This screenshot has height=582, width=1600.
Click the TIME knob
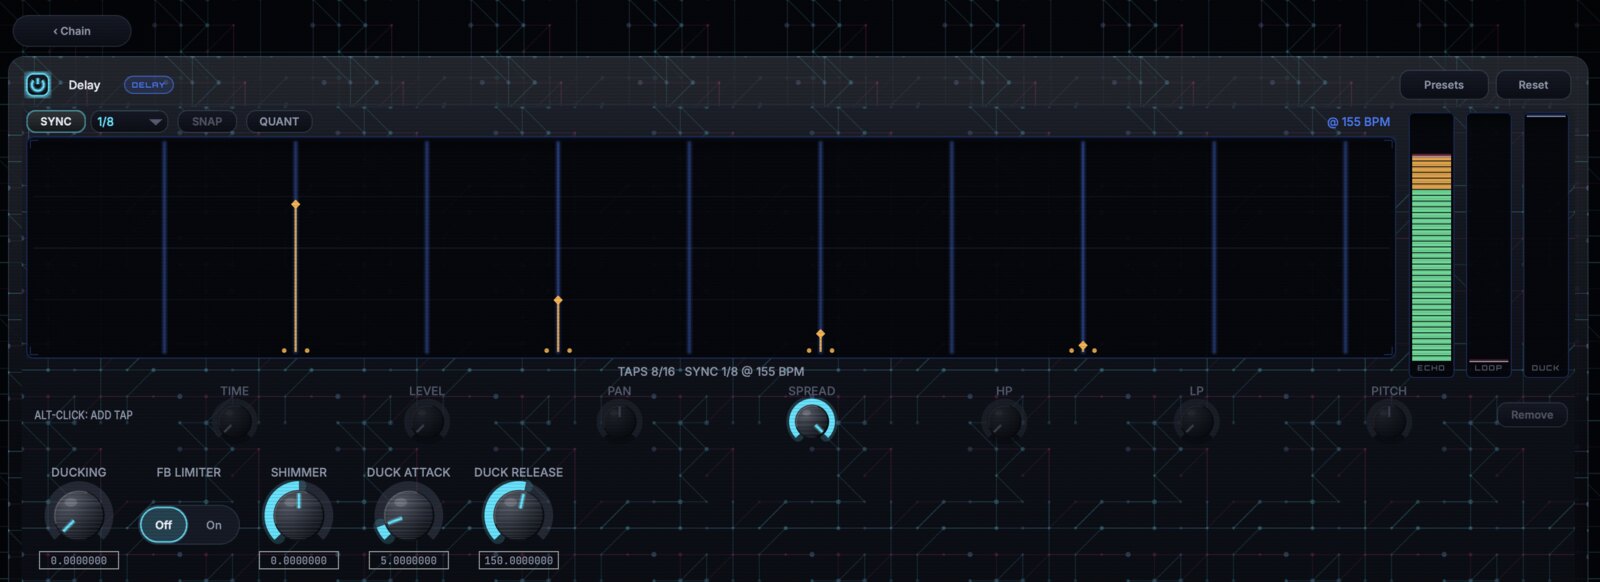[234, 422]
